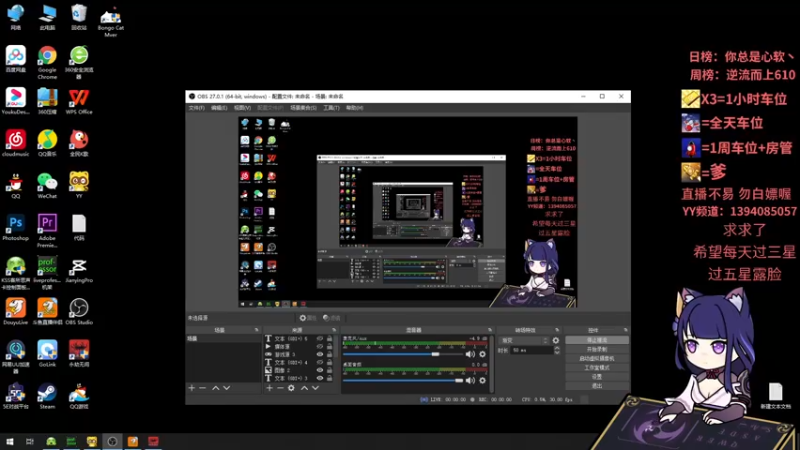Pop out the Sources dock panel
800x450 pixels.
[x=334, y=330]
